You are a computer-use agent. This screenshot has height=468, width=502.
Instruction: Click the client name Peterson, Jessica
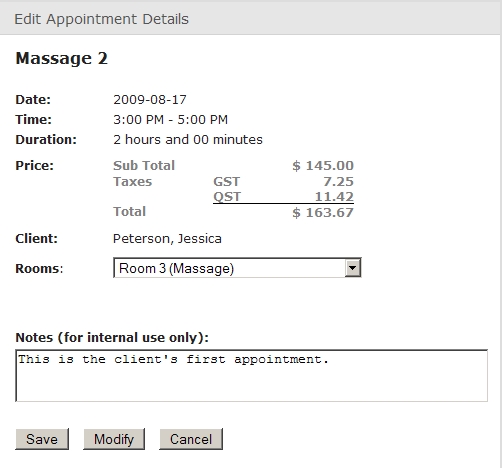pyautogui.click(x=167, y=239)
